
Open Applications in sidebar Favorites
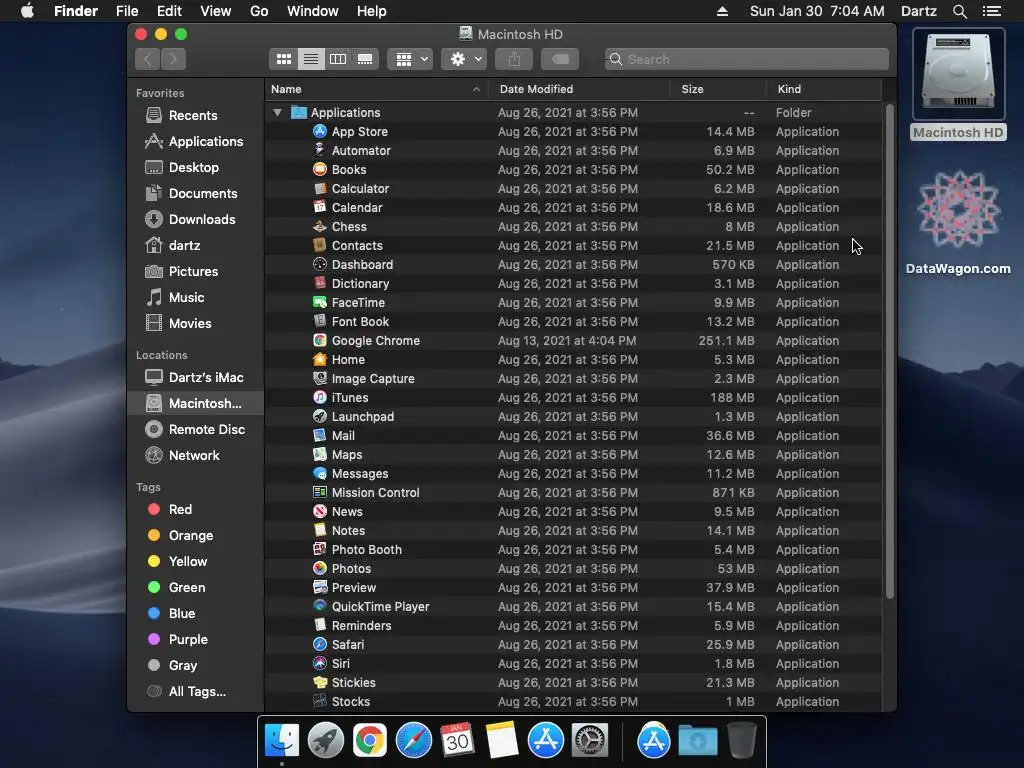tap(196, 141)
